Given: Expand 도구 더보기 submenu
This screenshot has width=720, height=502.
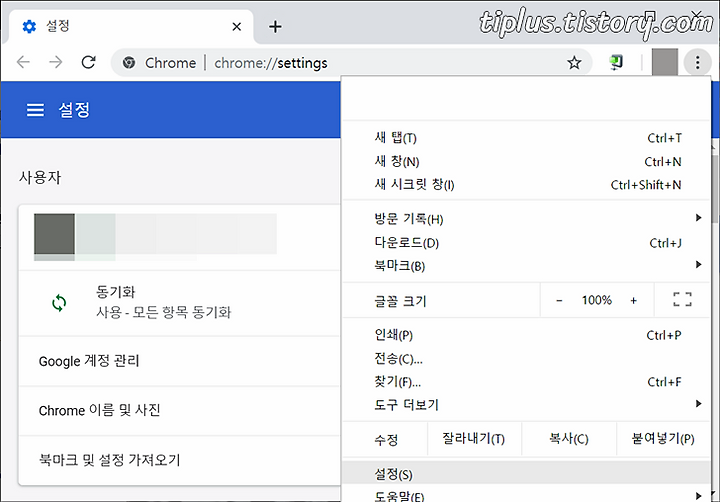Looking at the screenshot, I should [526, 405].
